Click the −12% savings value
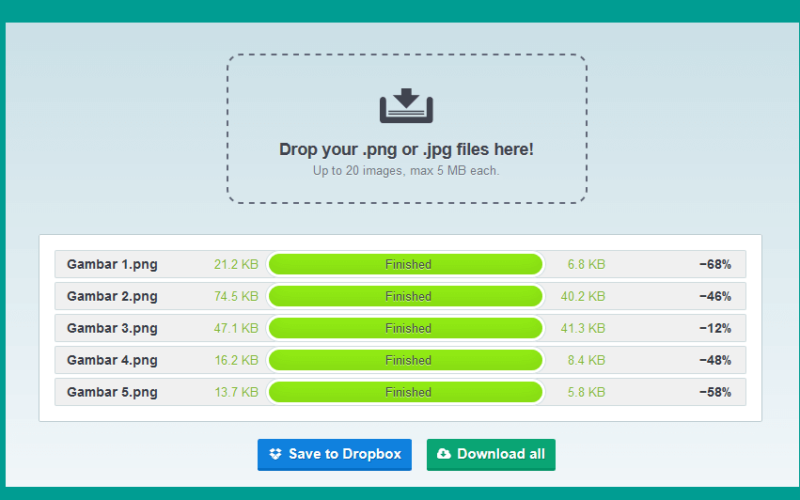 pyautogui.click(x=715, y=328)
